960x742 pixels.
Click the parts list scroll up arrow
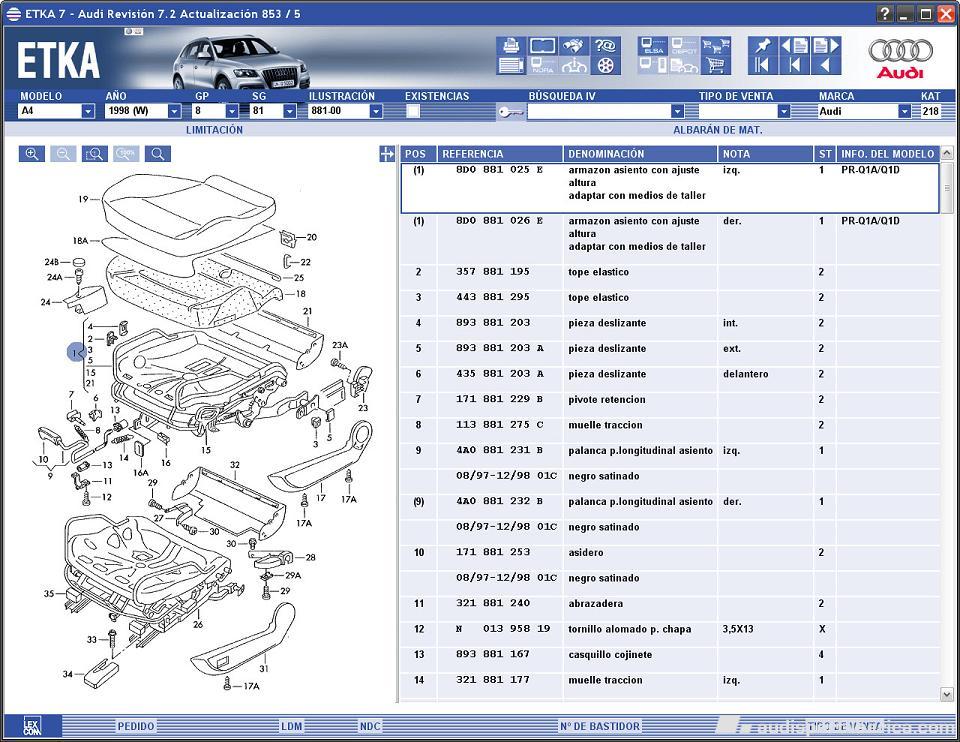(947, 153)
